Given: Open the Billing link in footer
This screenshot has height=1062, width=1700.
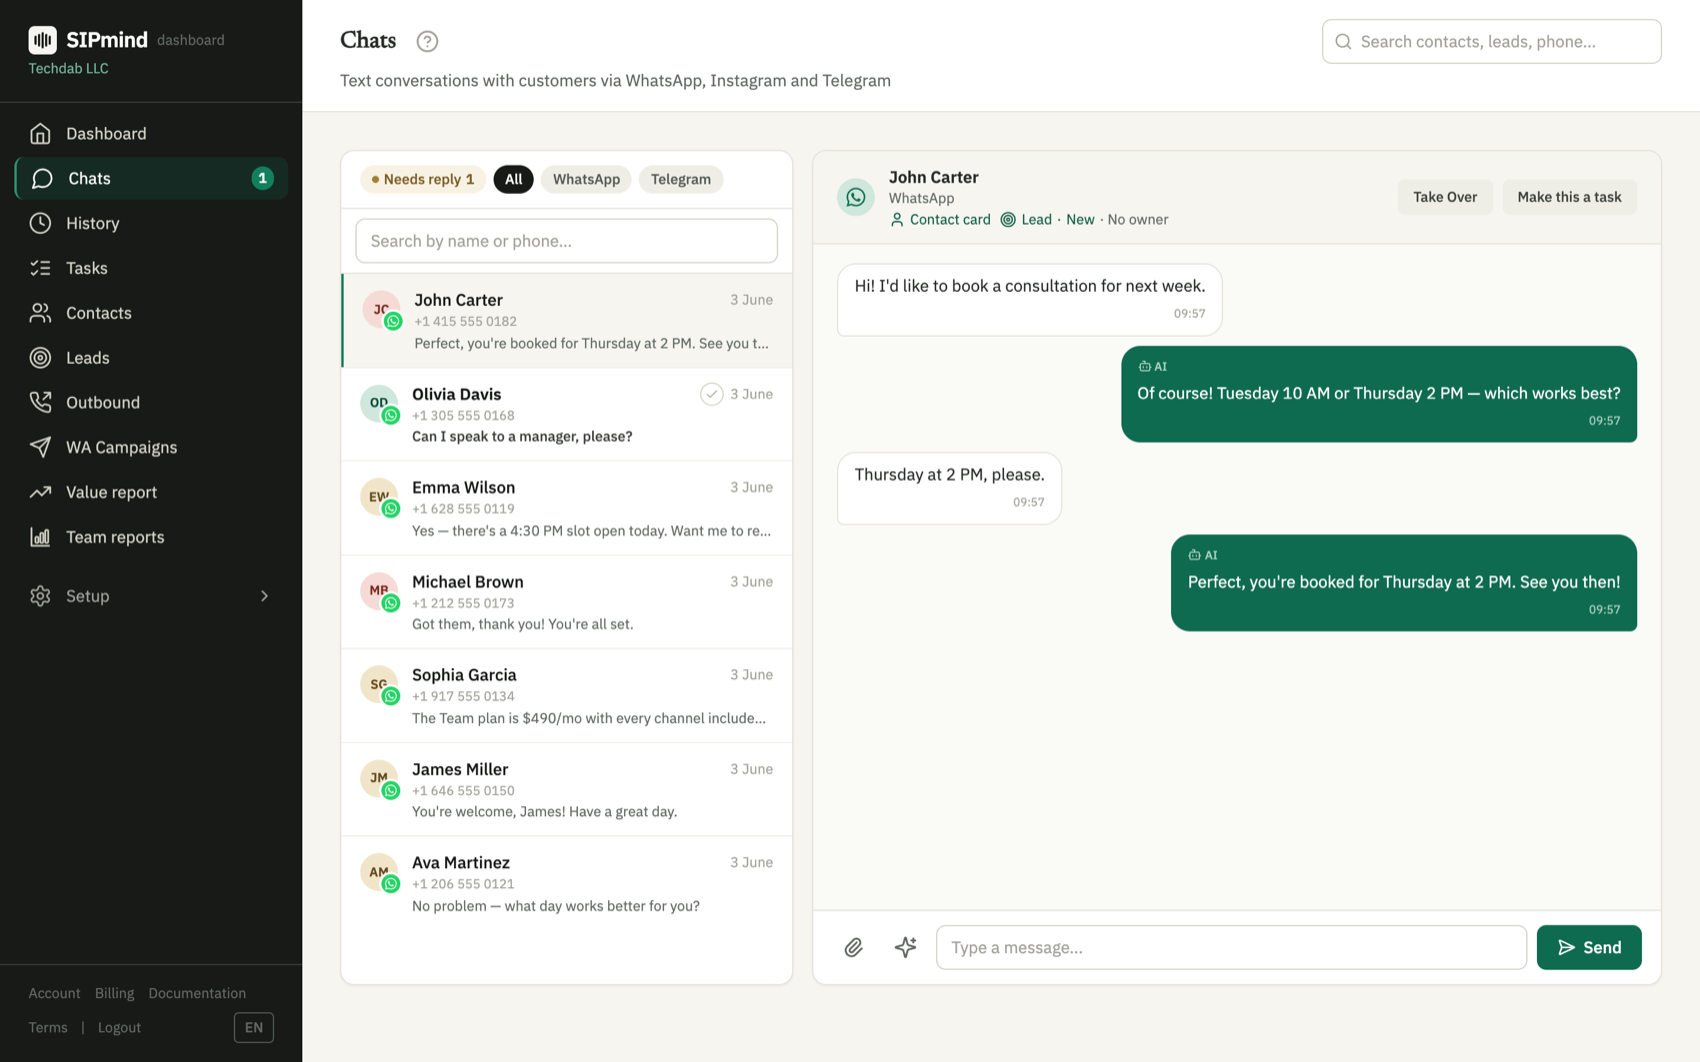Looking at the screenshot, I should pyautogui.click(x=114, y=993).
